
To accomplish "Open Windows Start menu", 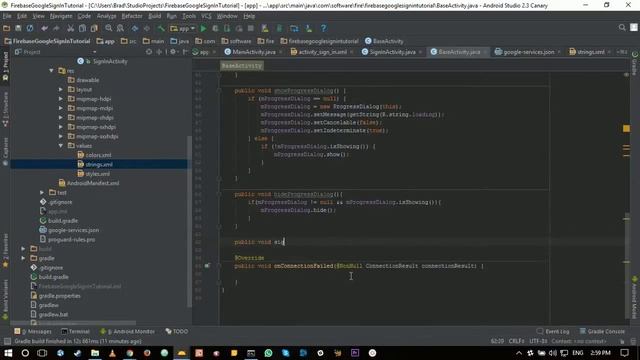I will tap(8, 353).
